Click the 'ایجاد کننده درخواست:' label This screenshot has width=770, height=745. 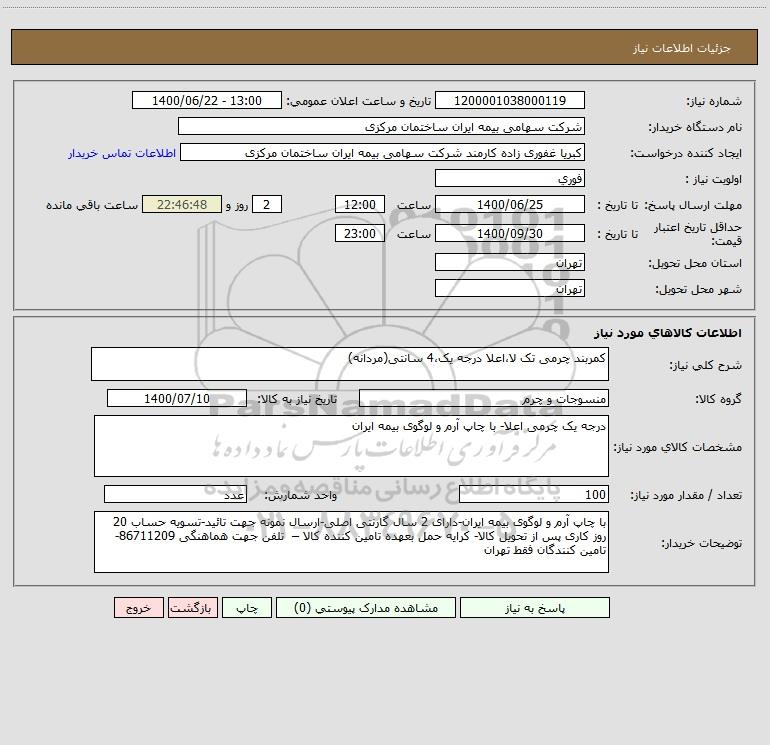[x=686, y=153]
